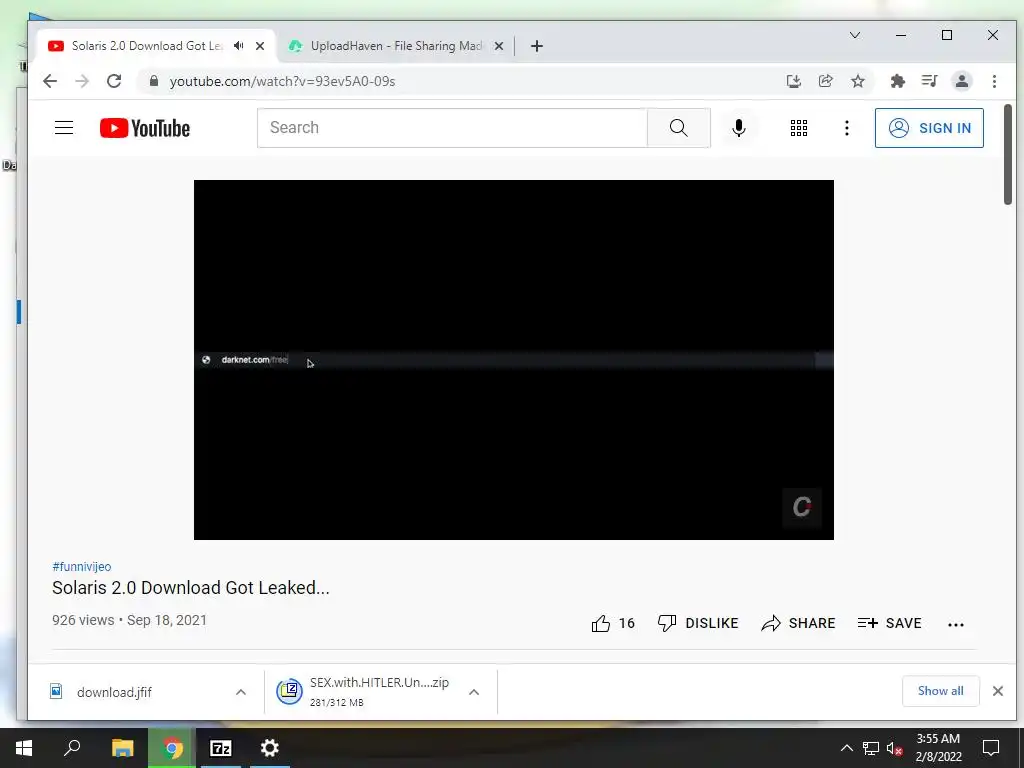Click the DISLIKE button
This screenshot has height=768, width=1024.
[x=697, y=624]
